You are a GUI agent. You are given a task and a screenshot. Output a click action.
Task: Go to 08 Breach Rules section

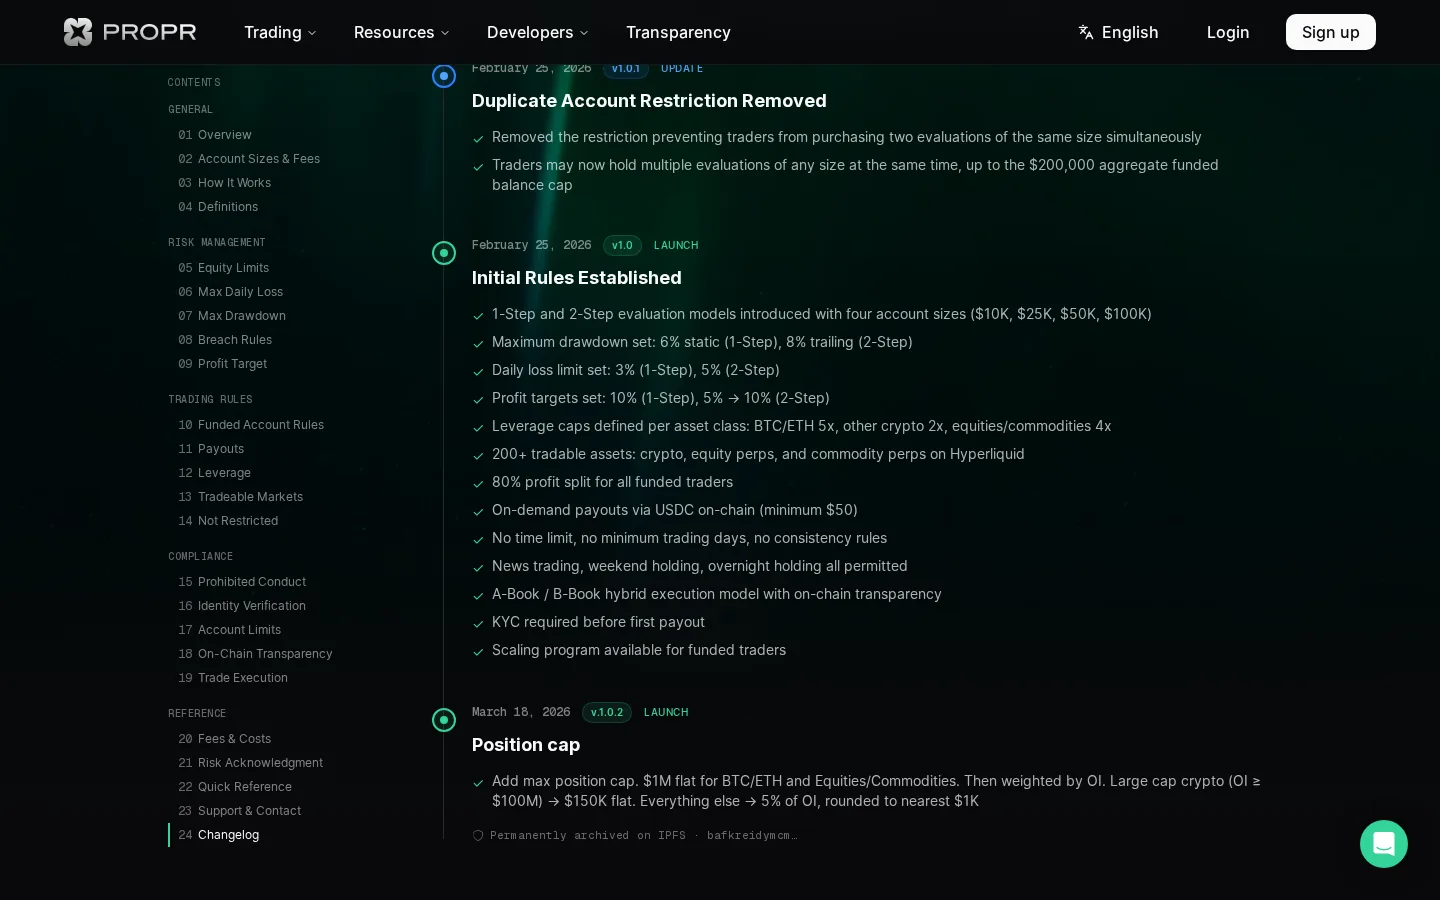coord(225,340)
